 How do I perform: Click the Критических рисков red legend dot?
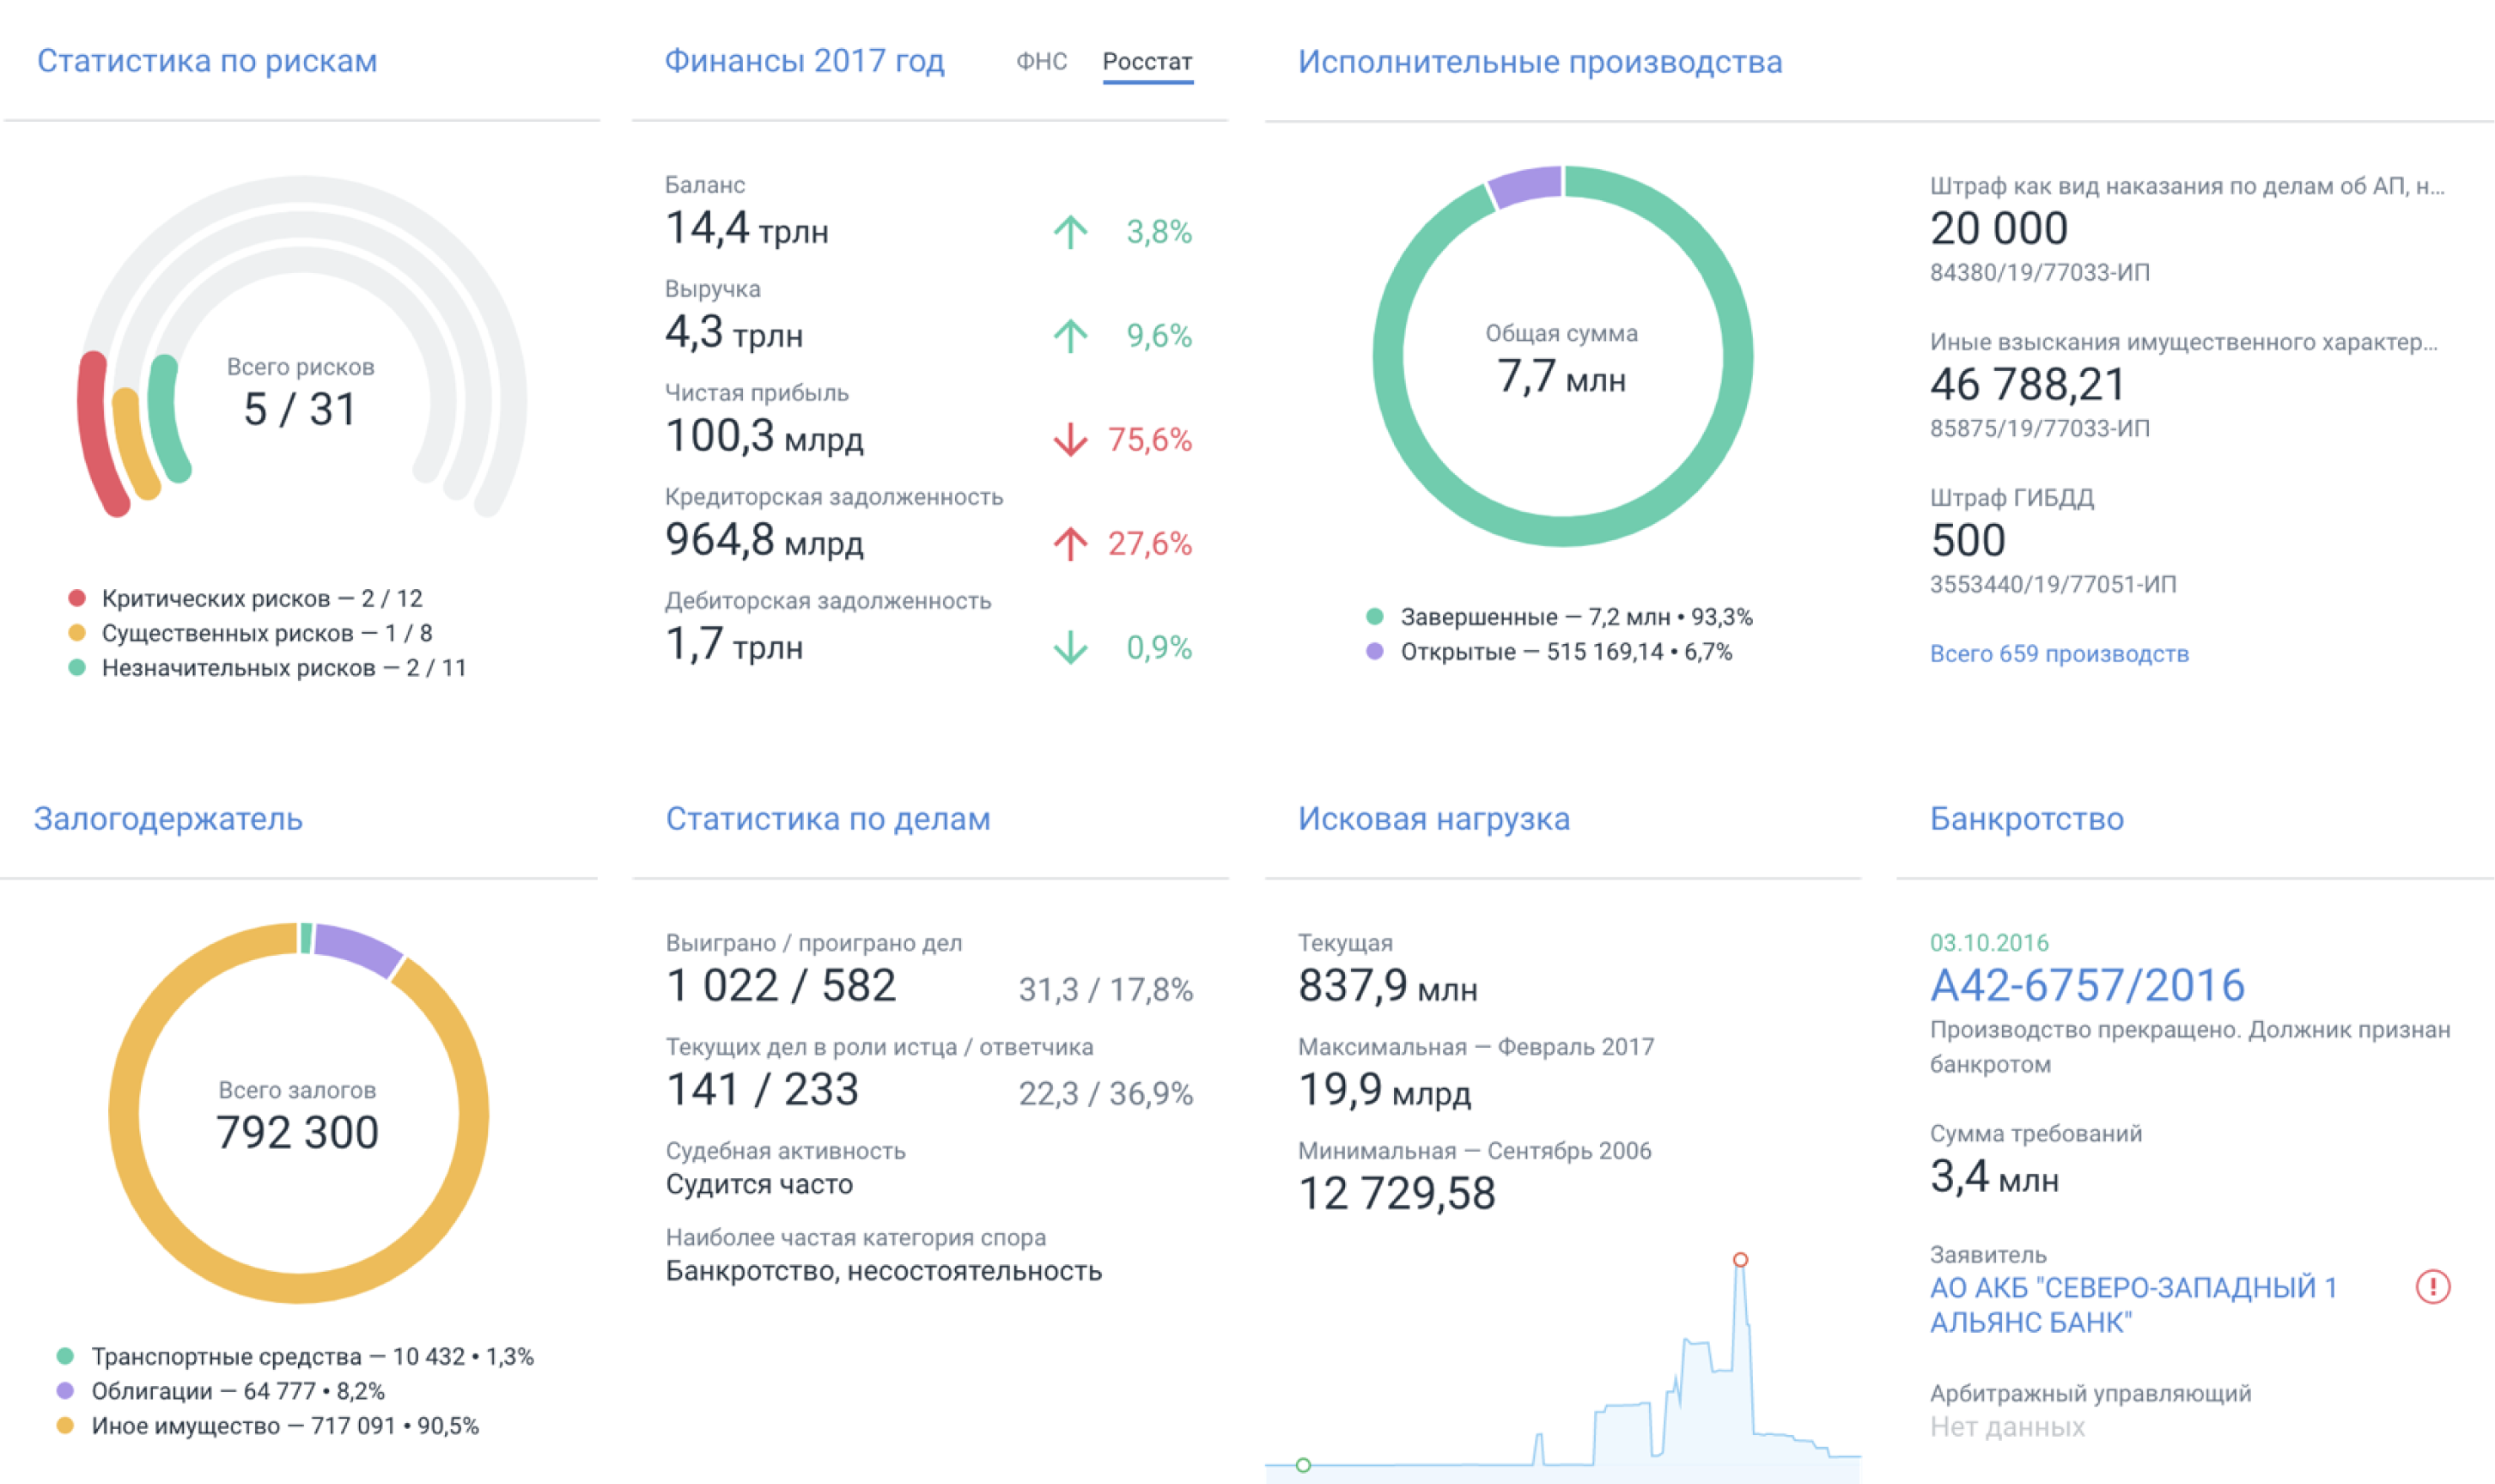[77, 598]
